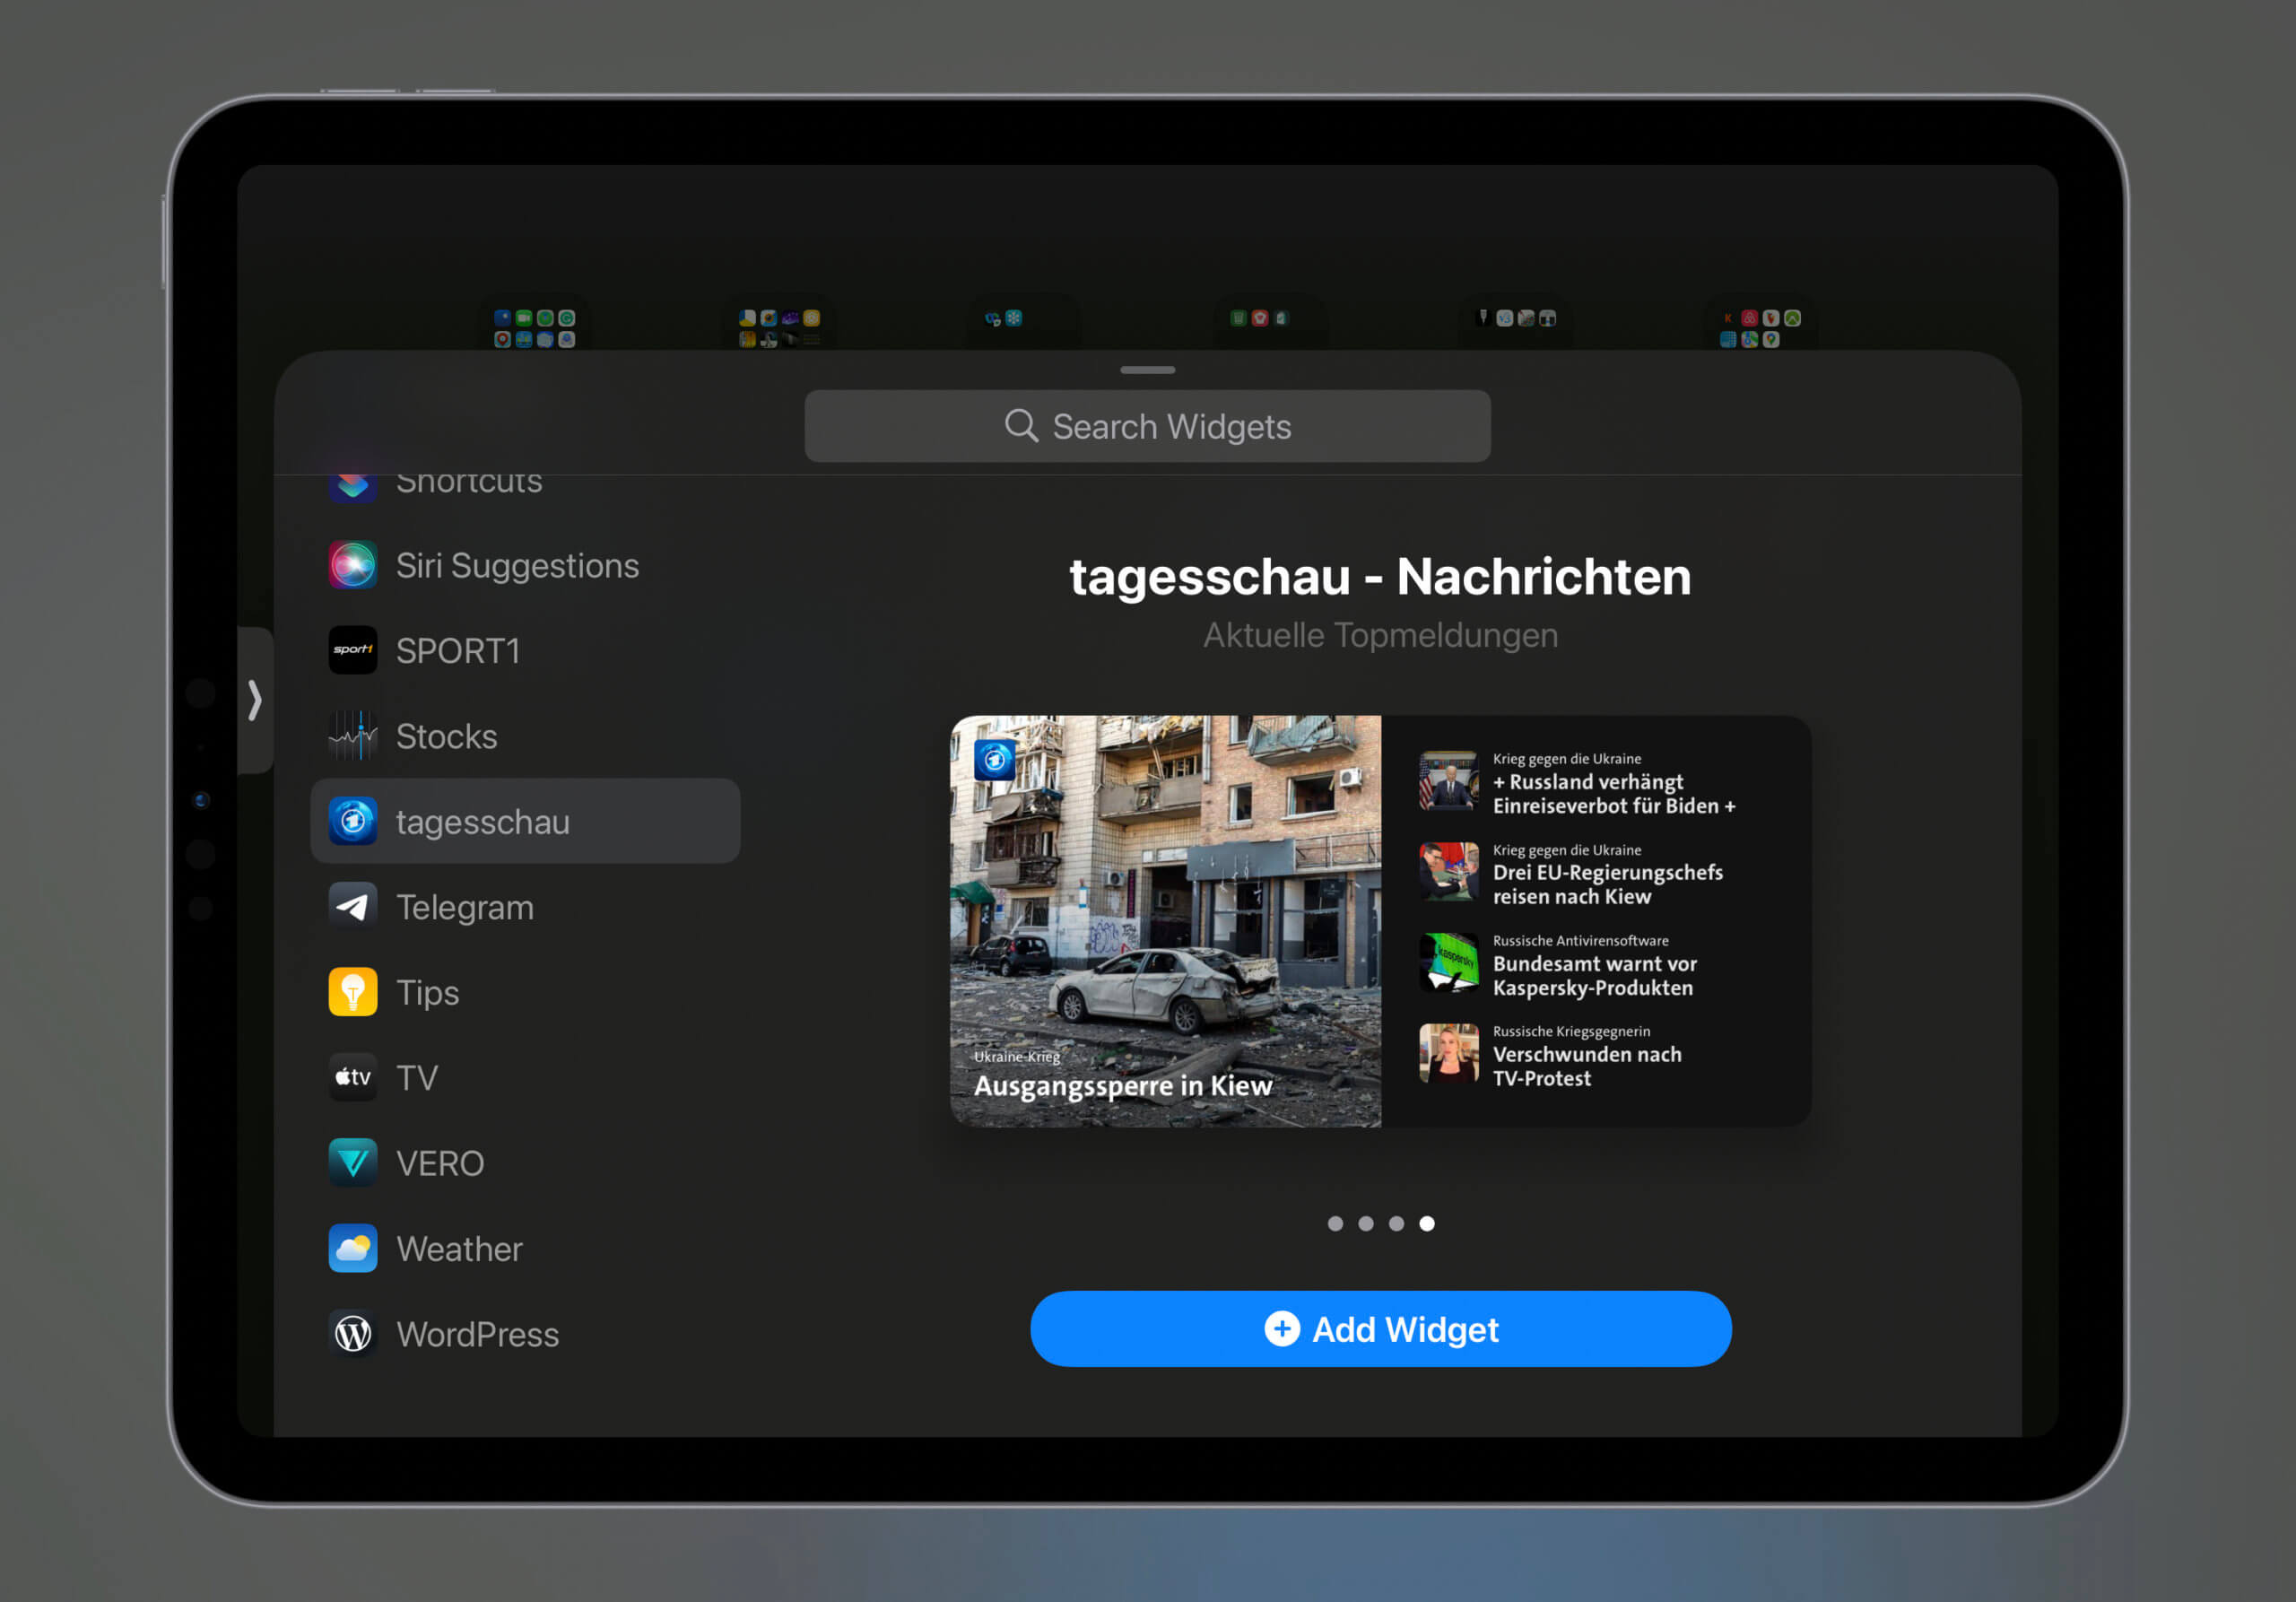This screenshot has width=2296, height=1602.
Task: Focus the Search Widgets field
Action: (1147, 426)
